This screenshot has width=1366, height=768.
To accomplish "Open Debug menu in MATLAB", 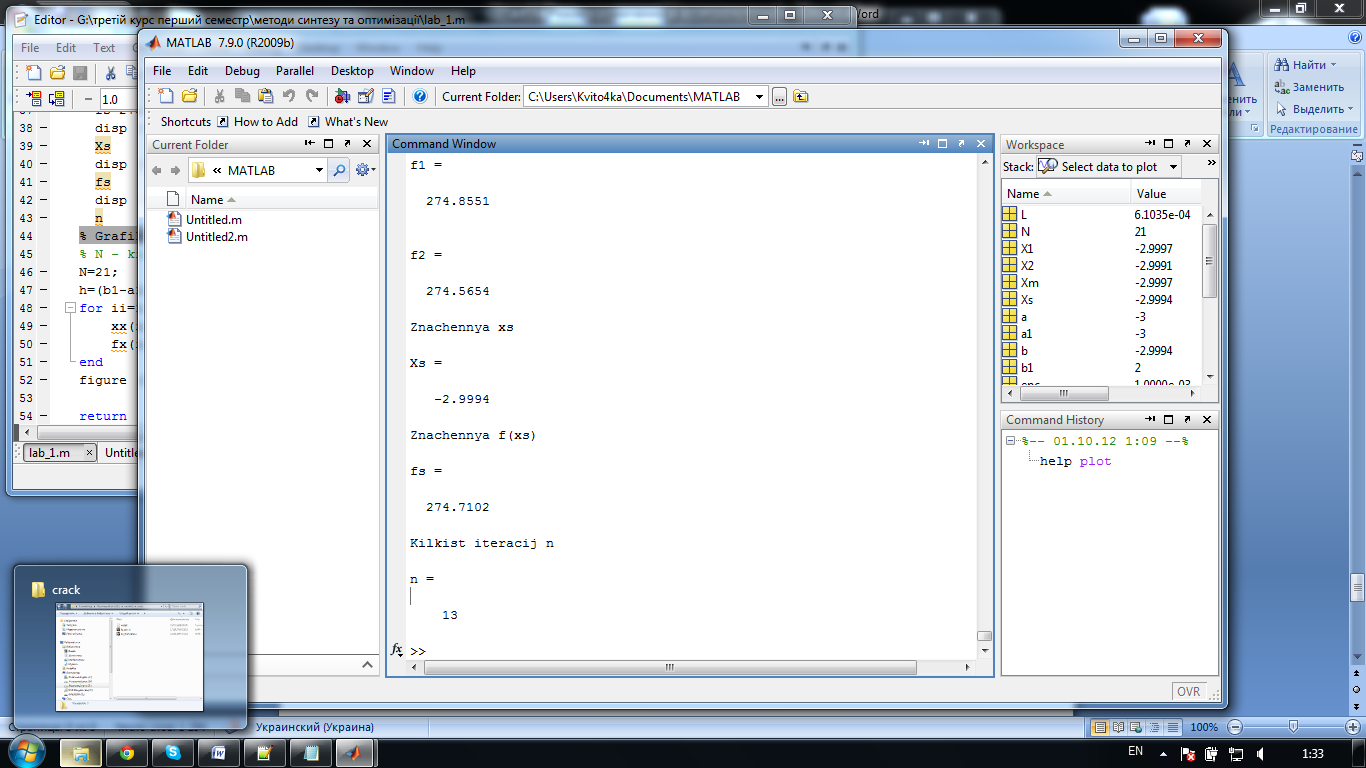I will (x=242, y=71).
